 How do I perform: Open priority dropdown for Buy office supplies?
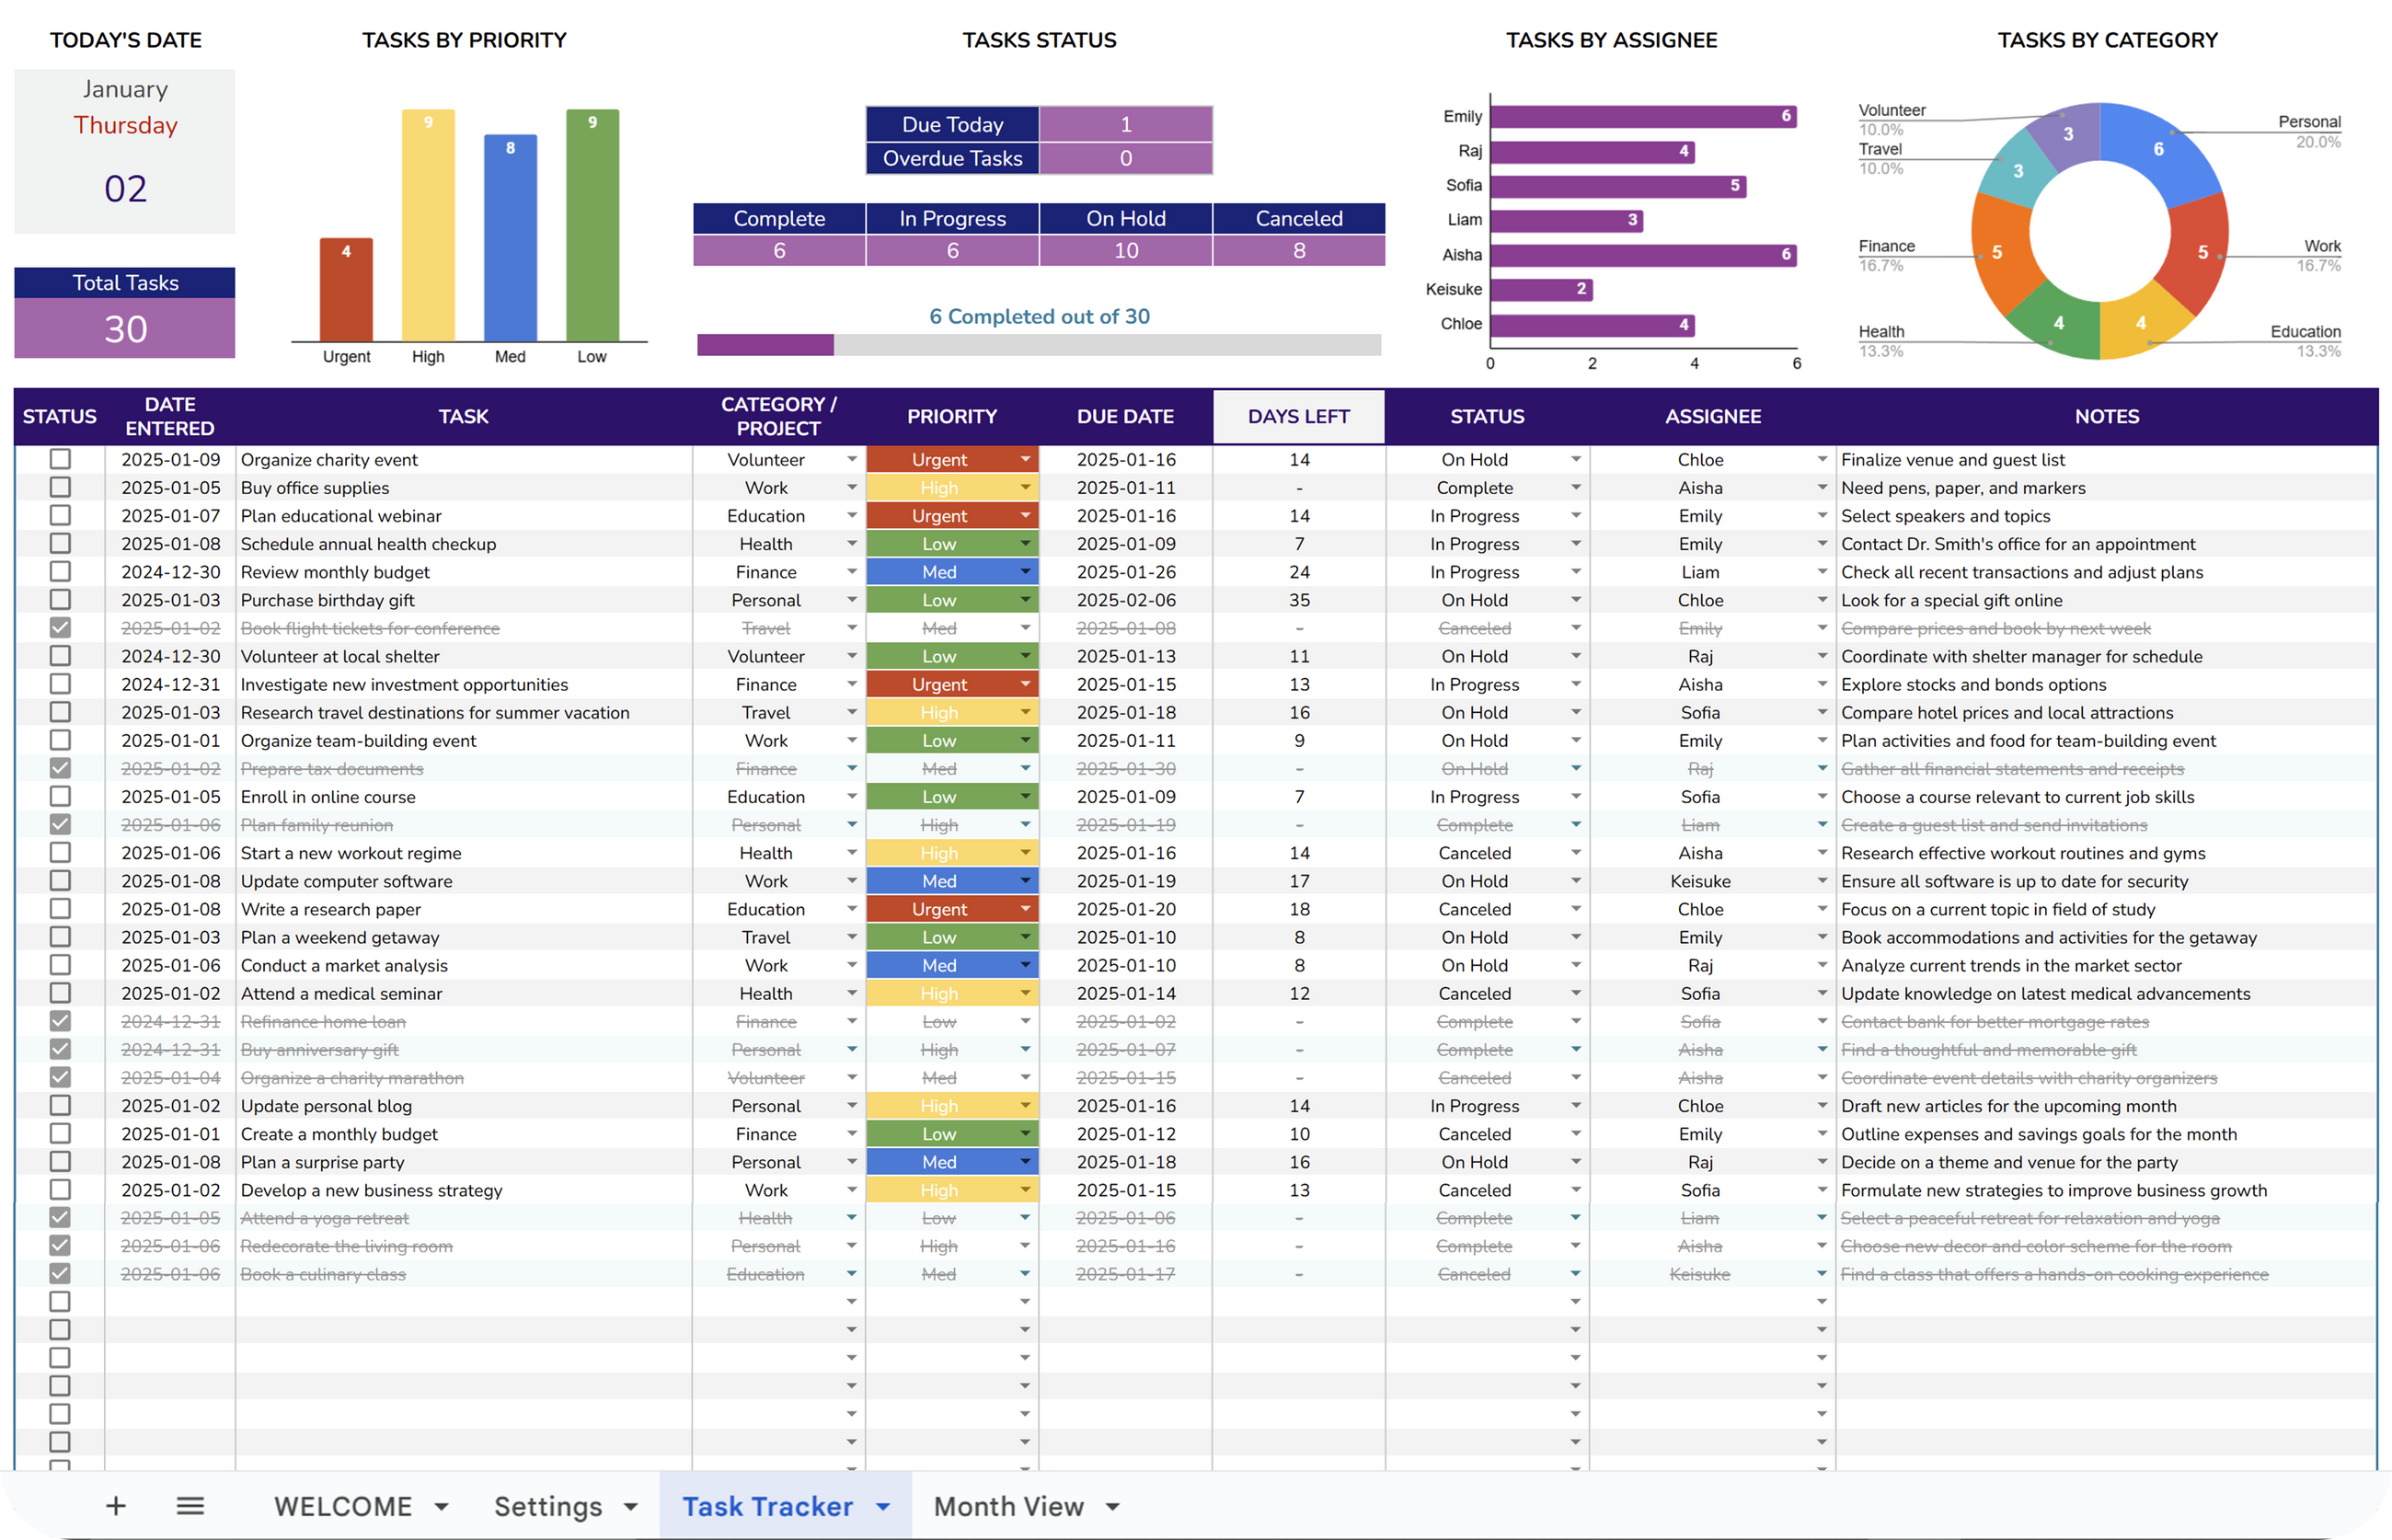pyautogui.click(x=1025, y=488)
